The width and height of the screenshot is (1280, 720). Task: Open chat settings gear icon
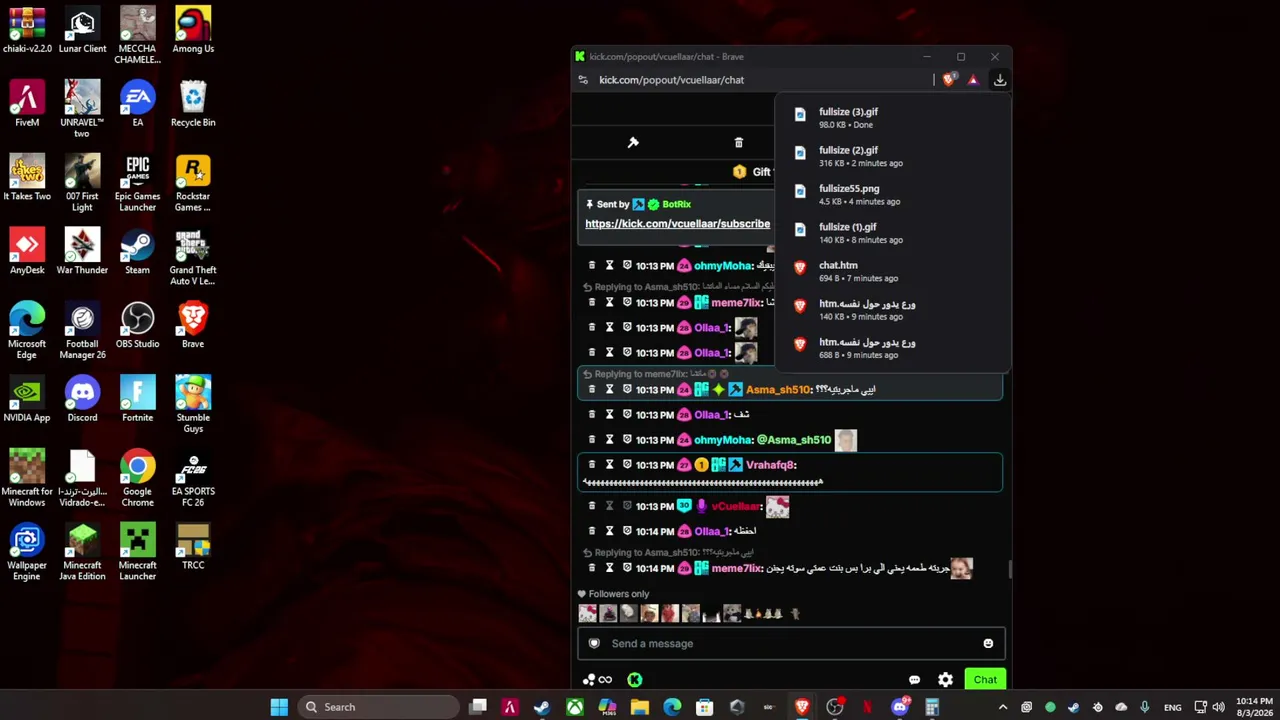pos(945,680)
